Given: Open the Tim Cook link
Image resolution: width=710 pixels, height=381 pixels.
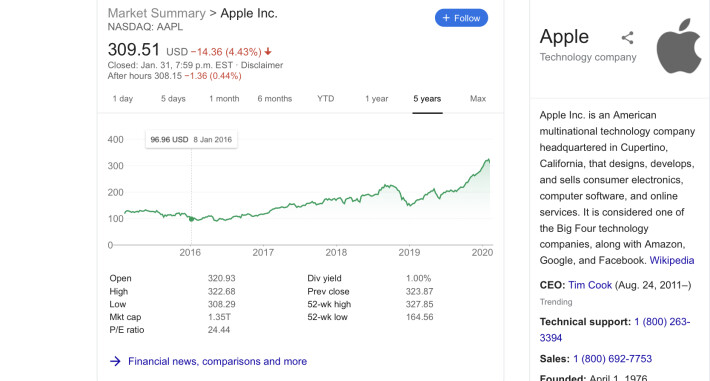Looking at the screenshot, I should [x=590, y=285].
